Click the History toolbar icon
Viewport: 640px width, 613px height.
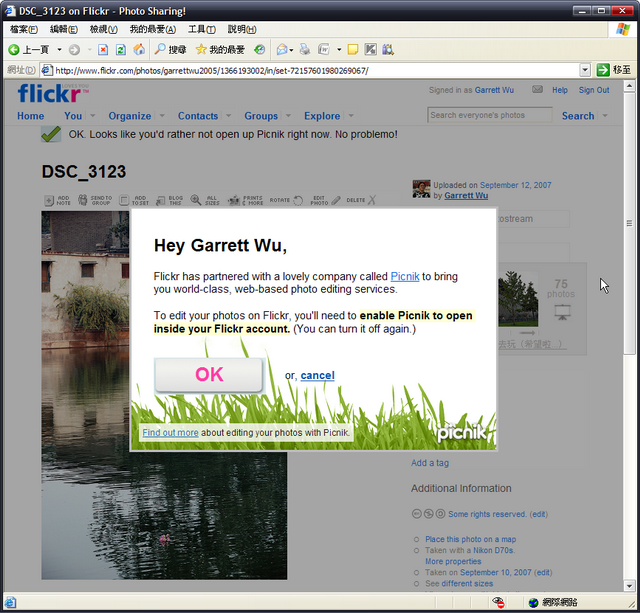pos(259,50)
